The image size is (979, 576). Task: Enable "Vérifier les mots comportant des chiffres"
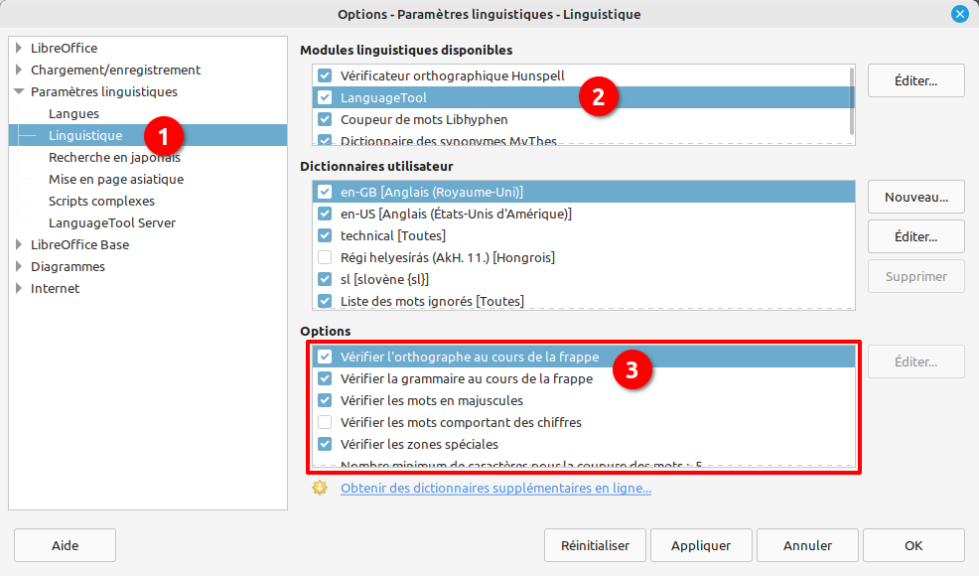point(326,422)
